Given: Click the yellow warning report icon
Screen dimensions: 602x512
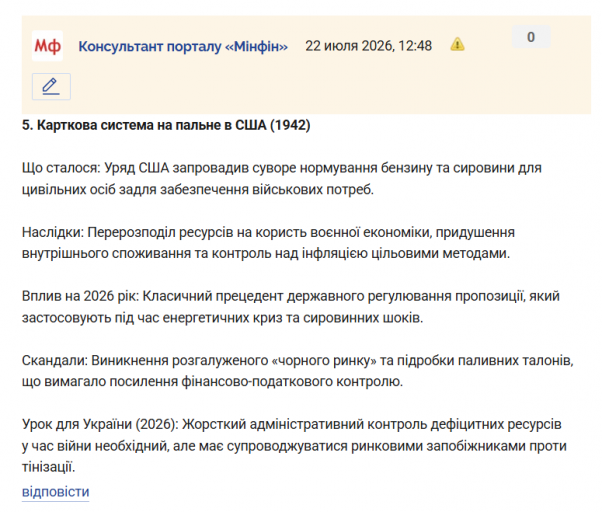Looking at the screenshot, I should pos(457,44).
